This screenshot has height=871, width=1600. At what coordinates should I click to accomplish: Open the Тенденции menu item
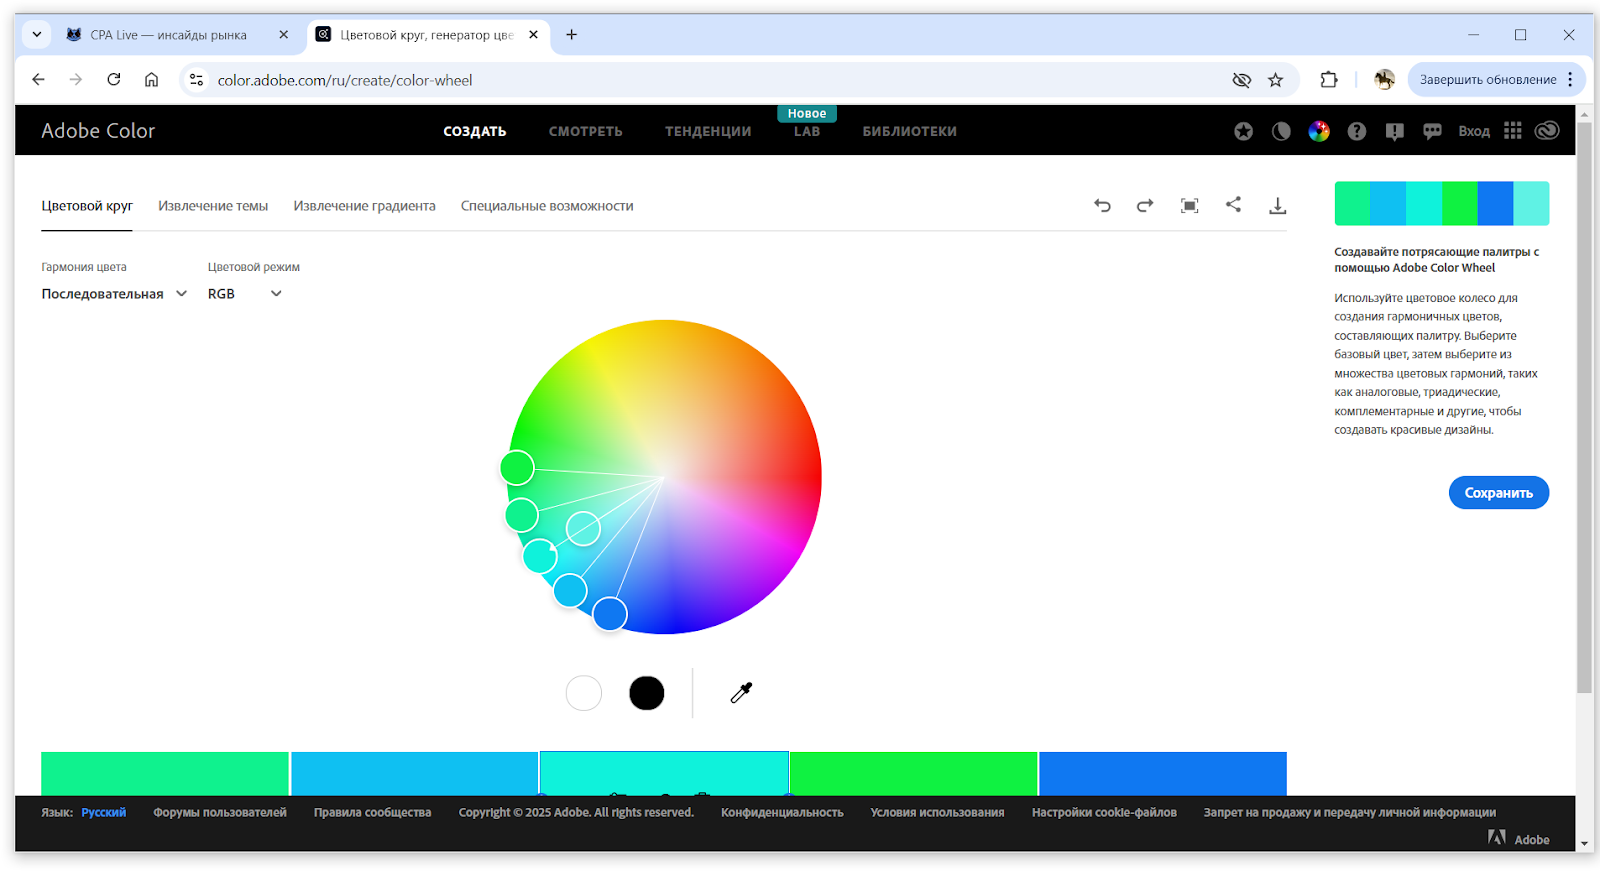pos(708,131)
